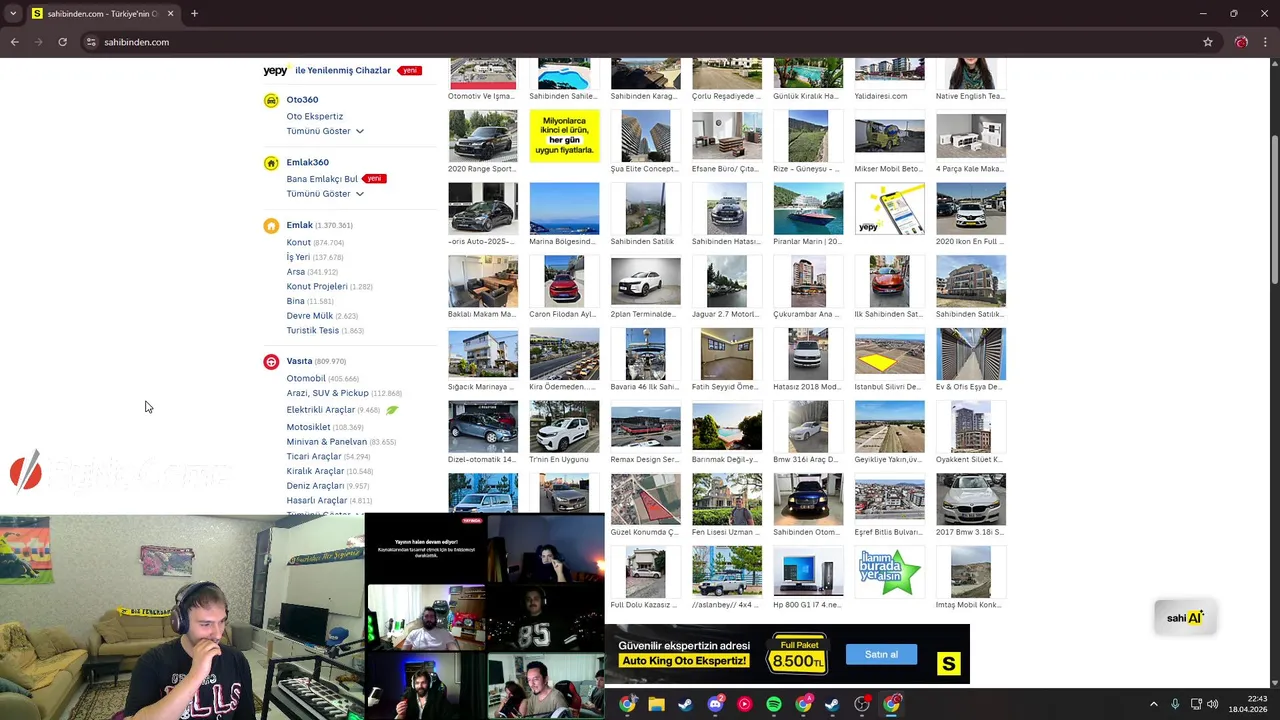Open Konut Projeleri category
Screen dimensions: 1280x720
[x=317, y=287]
